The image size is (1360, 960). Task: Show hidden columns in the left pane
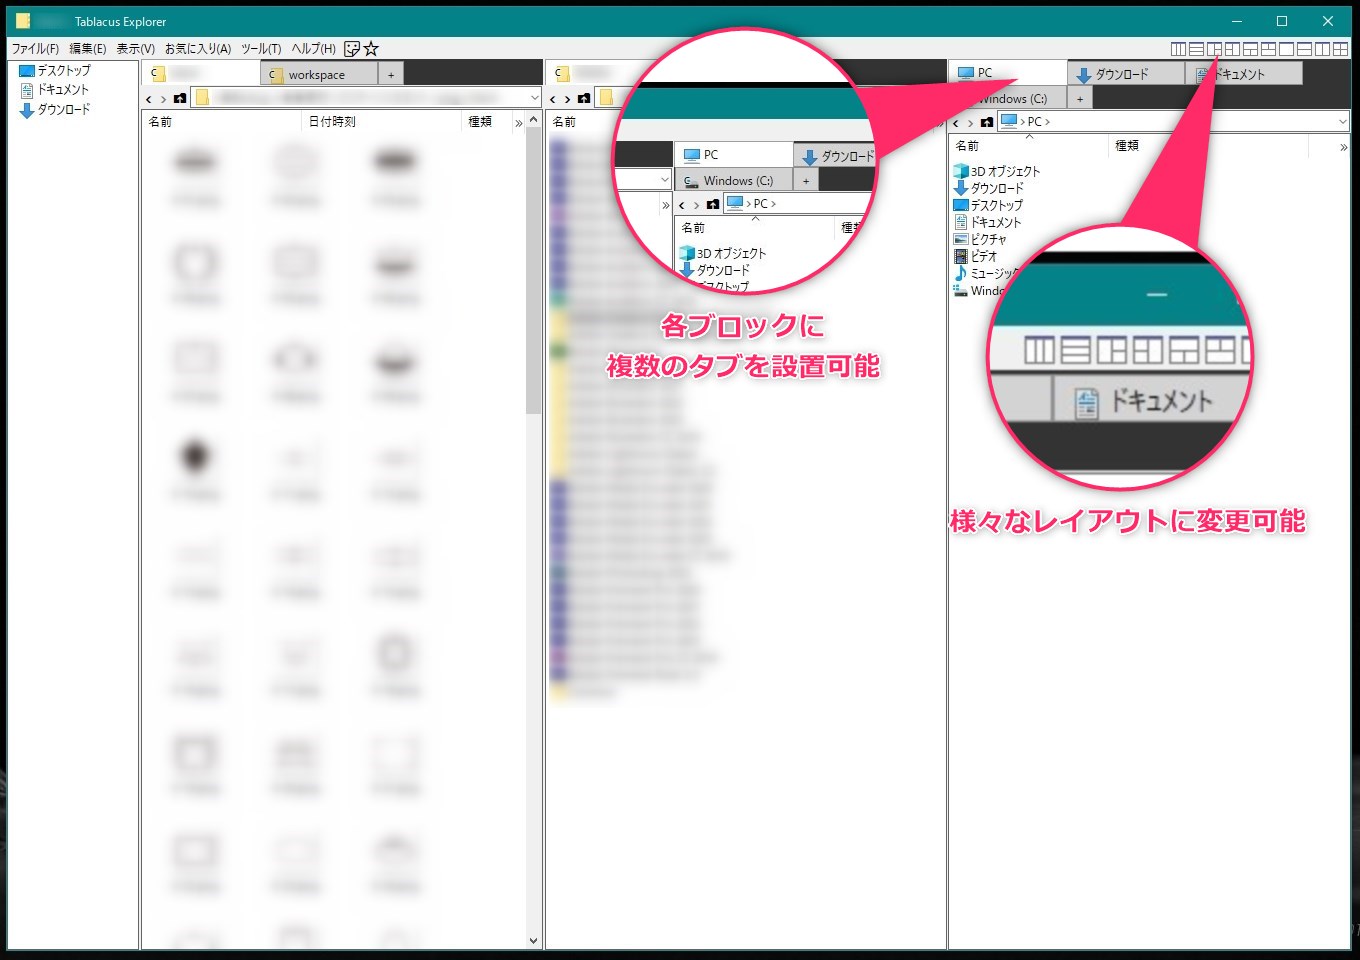pos(518,122)
